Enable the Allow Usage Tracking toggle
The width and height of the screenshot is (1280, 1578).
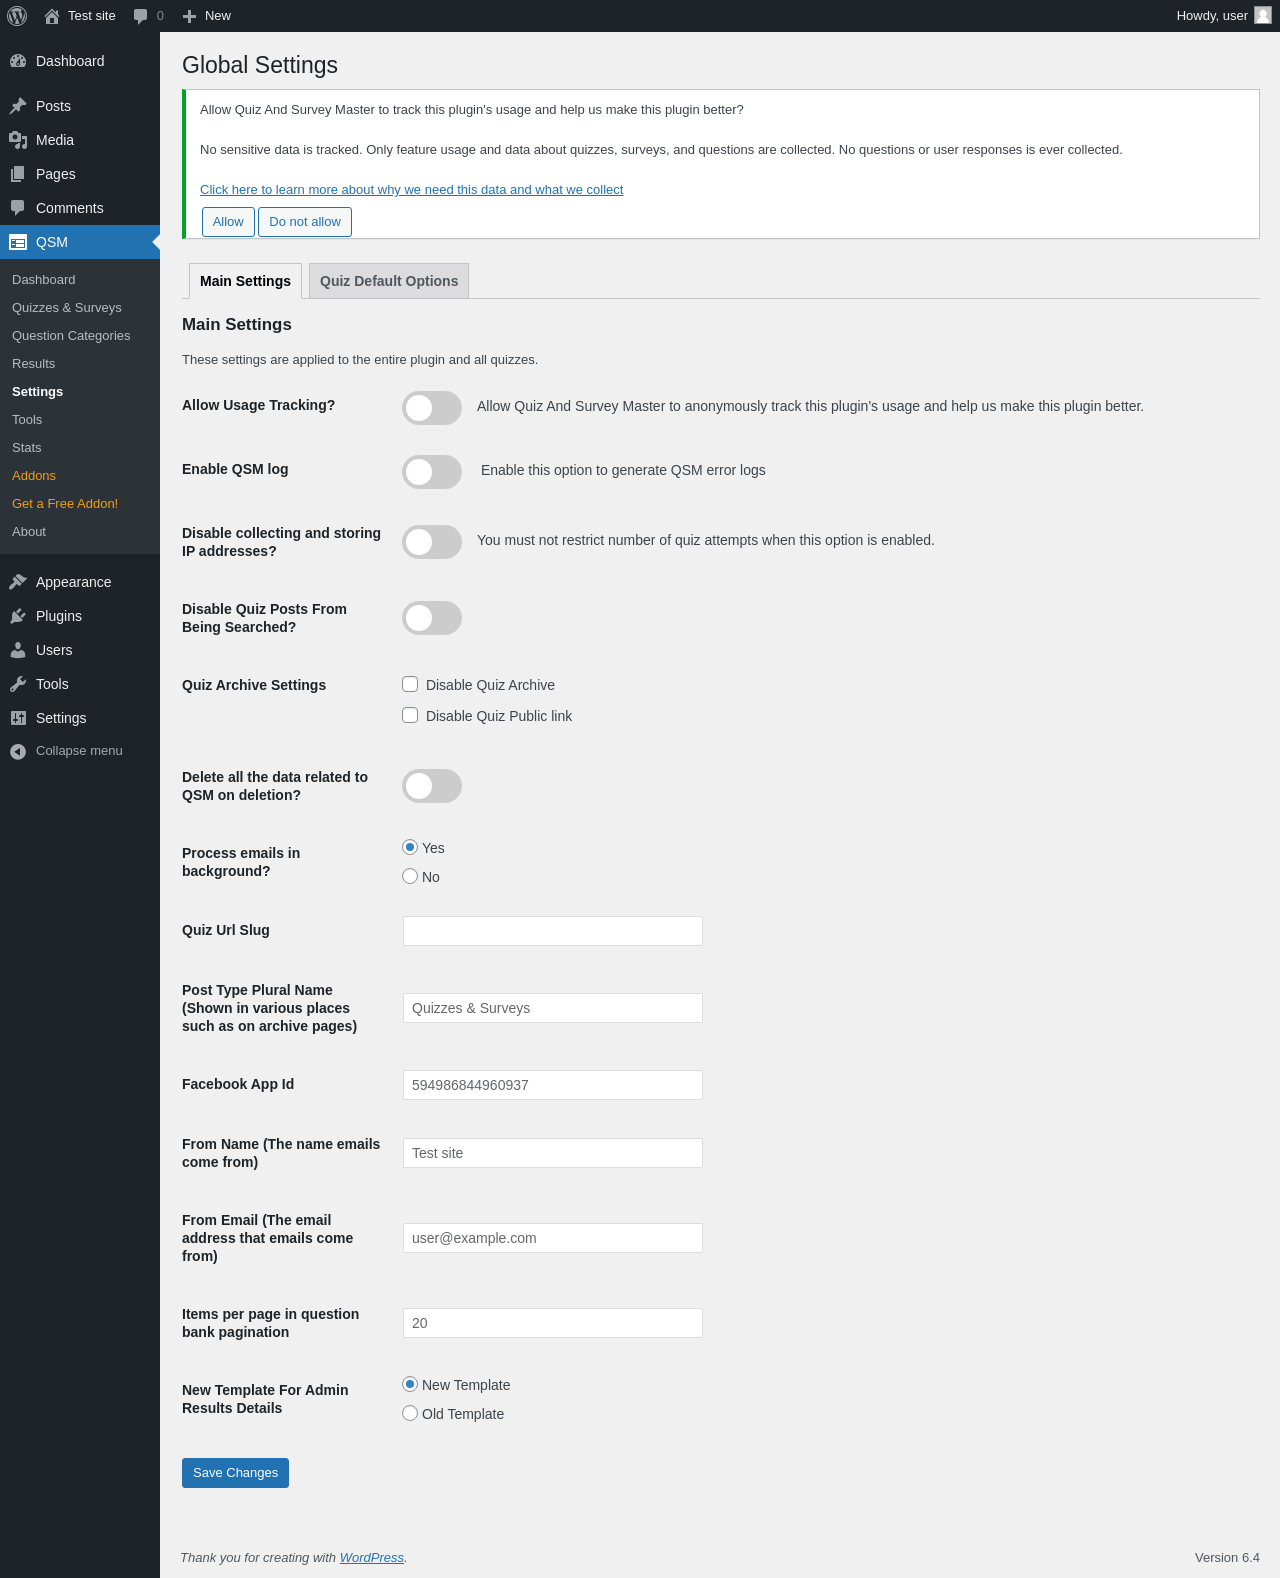pos(432,408)
